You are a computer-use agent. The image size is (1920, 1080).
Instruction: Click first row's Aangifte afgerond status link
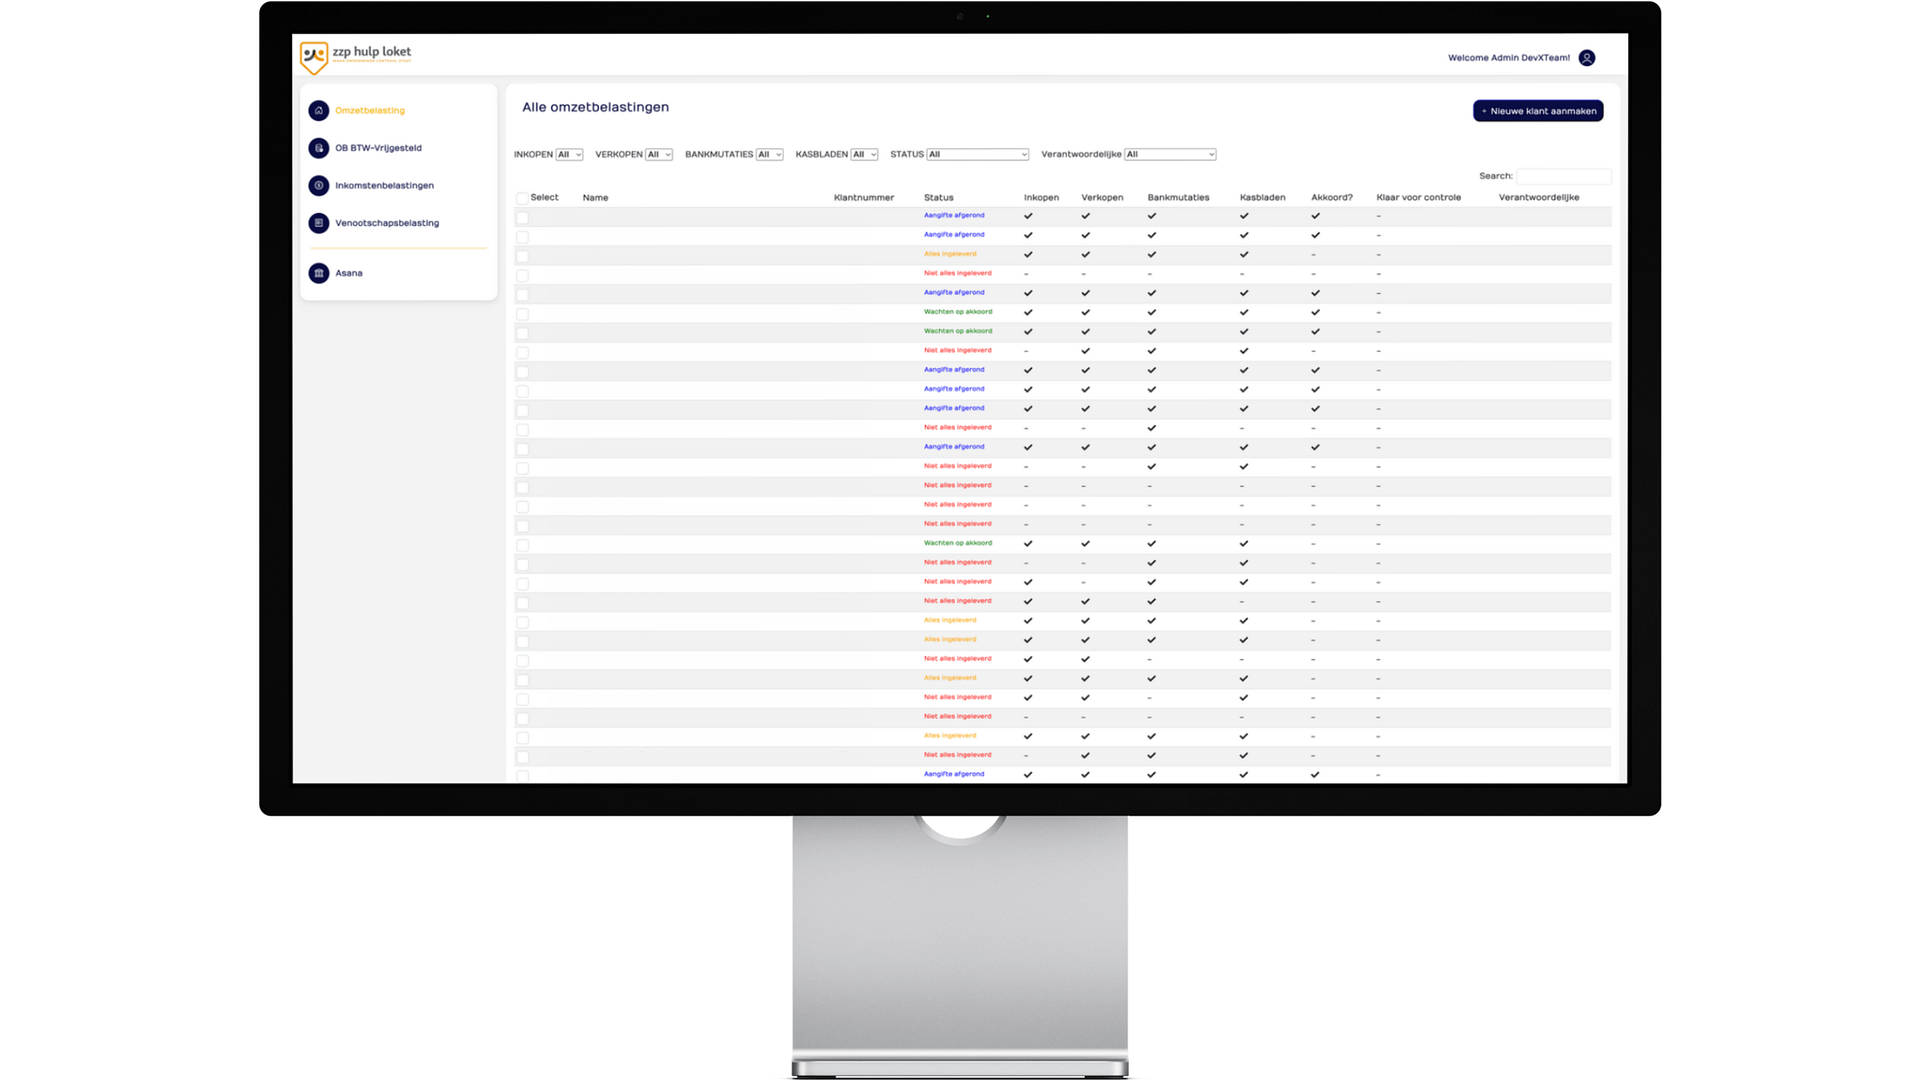pyautogui.click(x=953, y=216)
